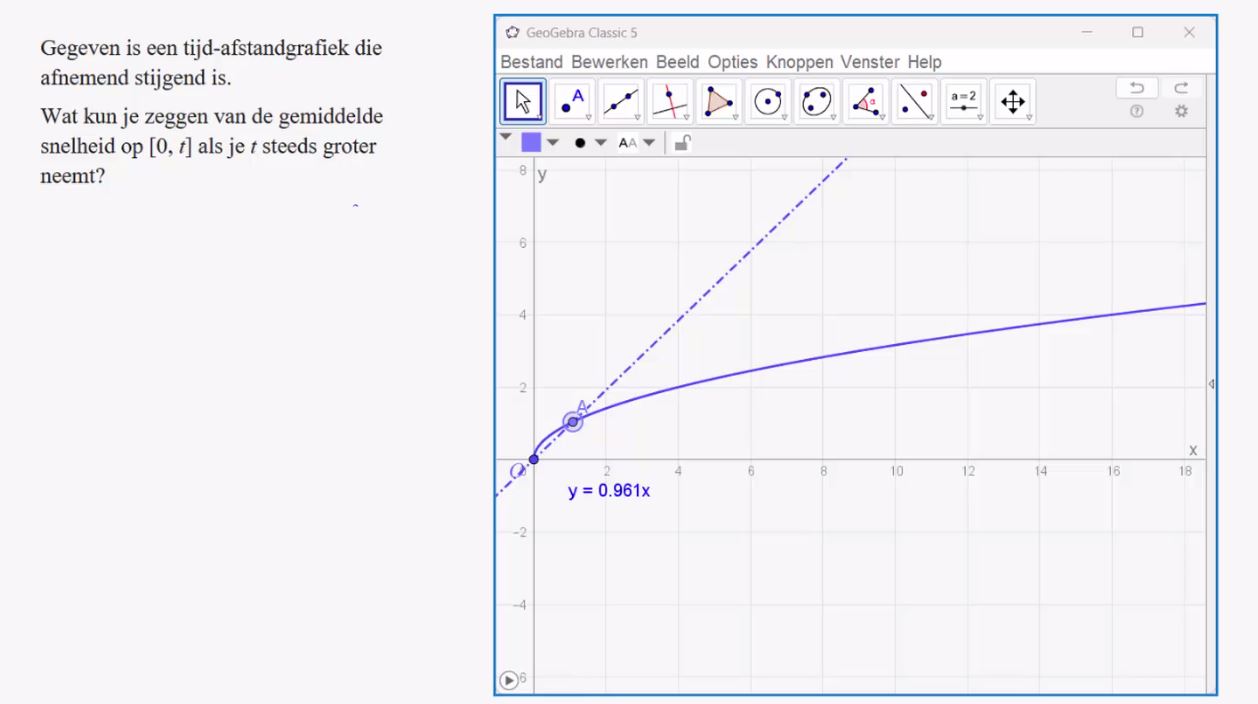1258x704 pixels.
Task: Open the Bestand menu
Action: click(531, 62)
